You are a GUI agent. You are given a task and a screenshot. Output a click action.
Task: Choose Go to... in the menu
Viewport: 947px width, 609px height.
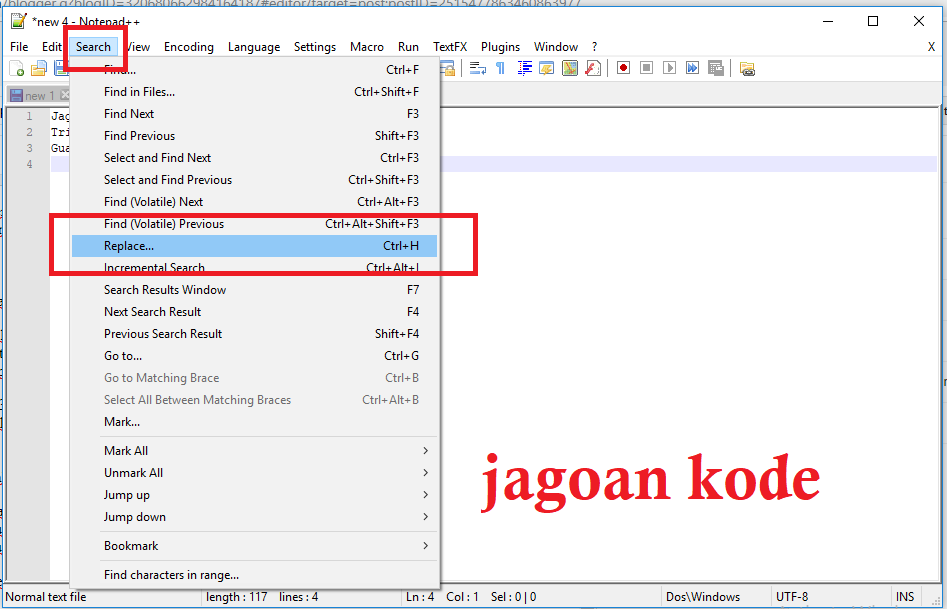254,356
